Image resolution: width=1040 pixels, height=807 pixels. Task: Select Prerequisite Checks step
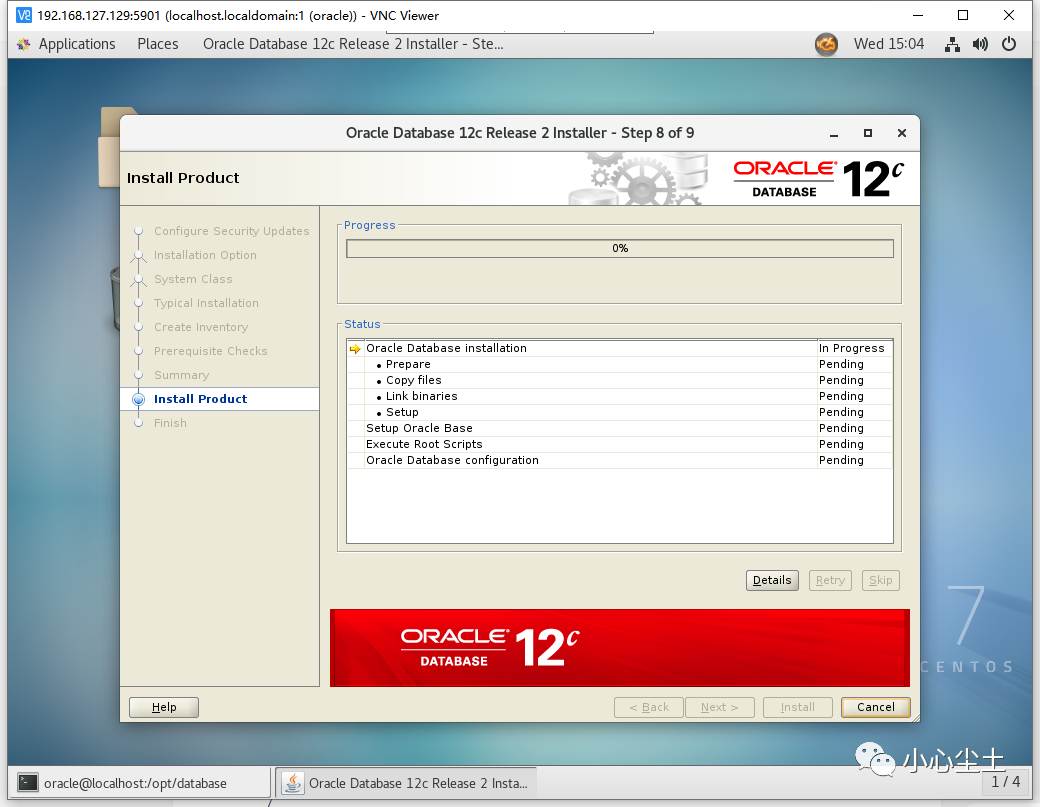(210, 351)
